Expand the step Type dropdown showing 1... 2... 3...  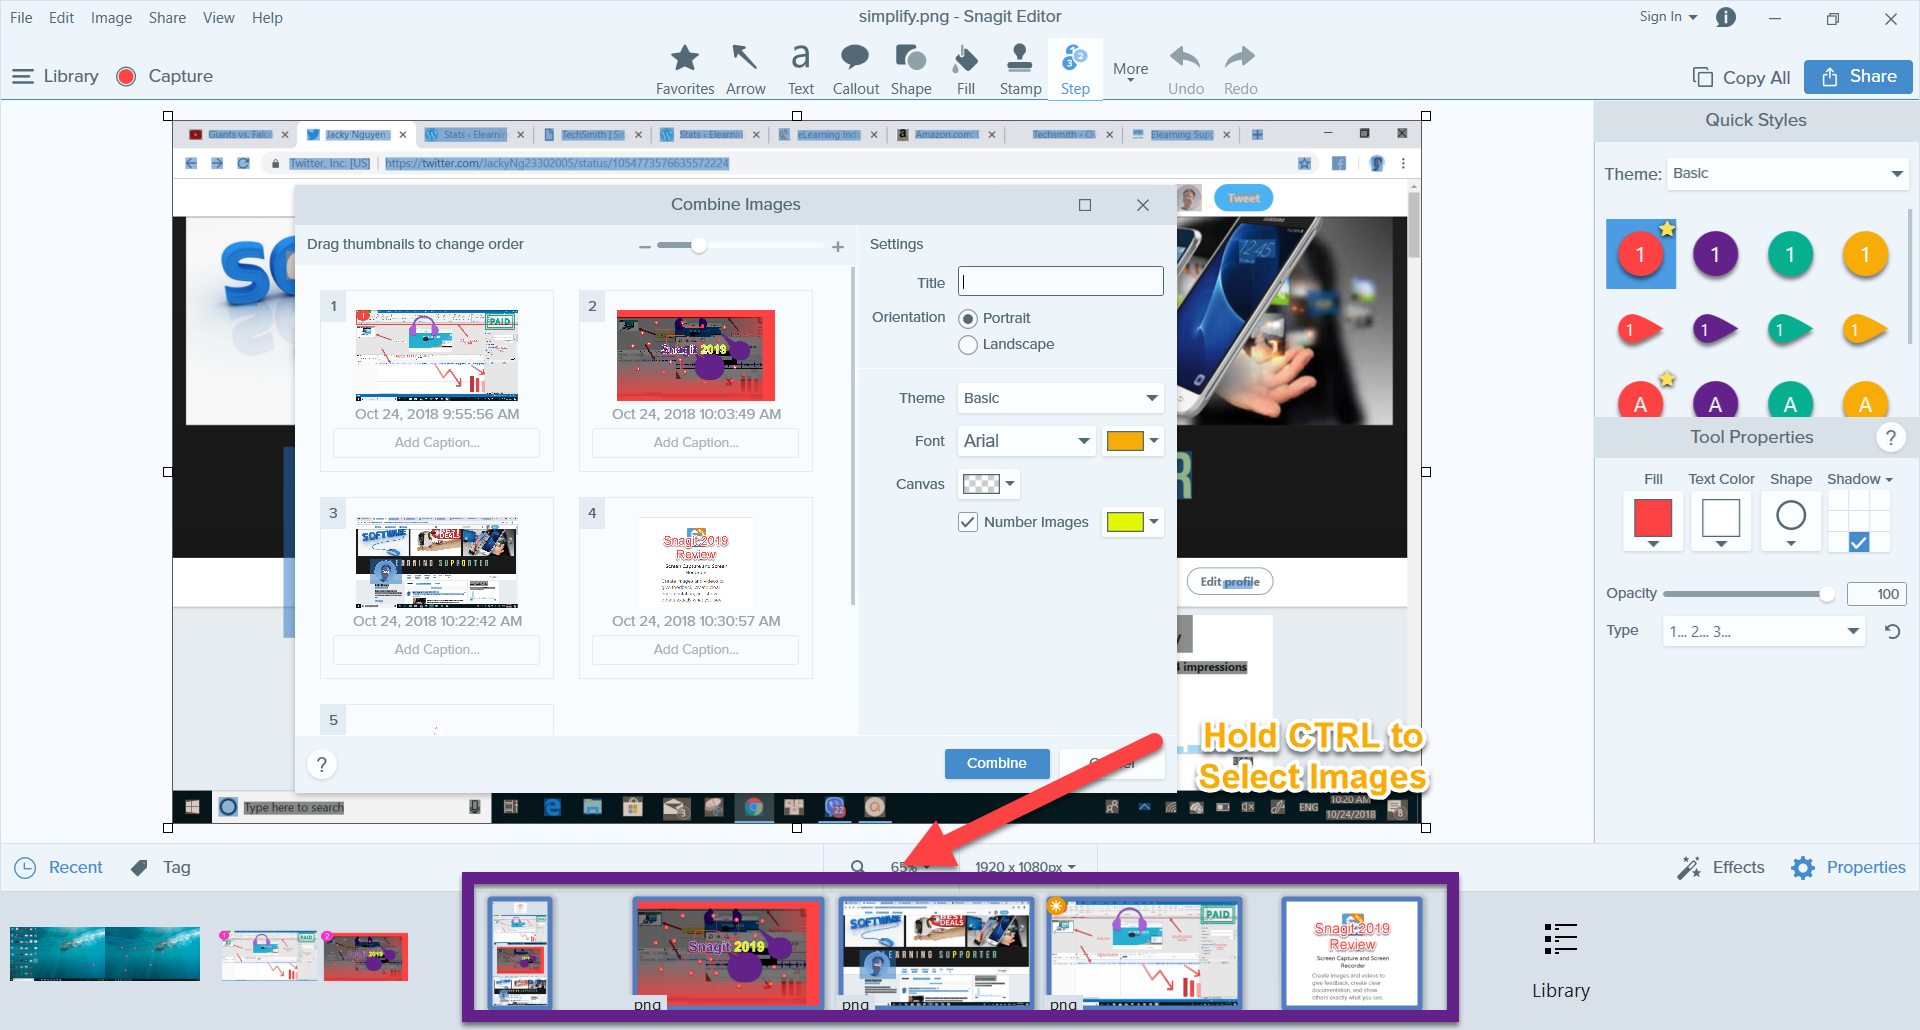pyautogui.click(x=1762, y=631)
